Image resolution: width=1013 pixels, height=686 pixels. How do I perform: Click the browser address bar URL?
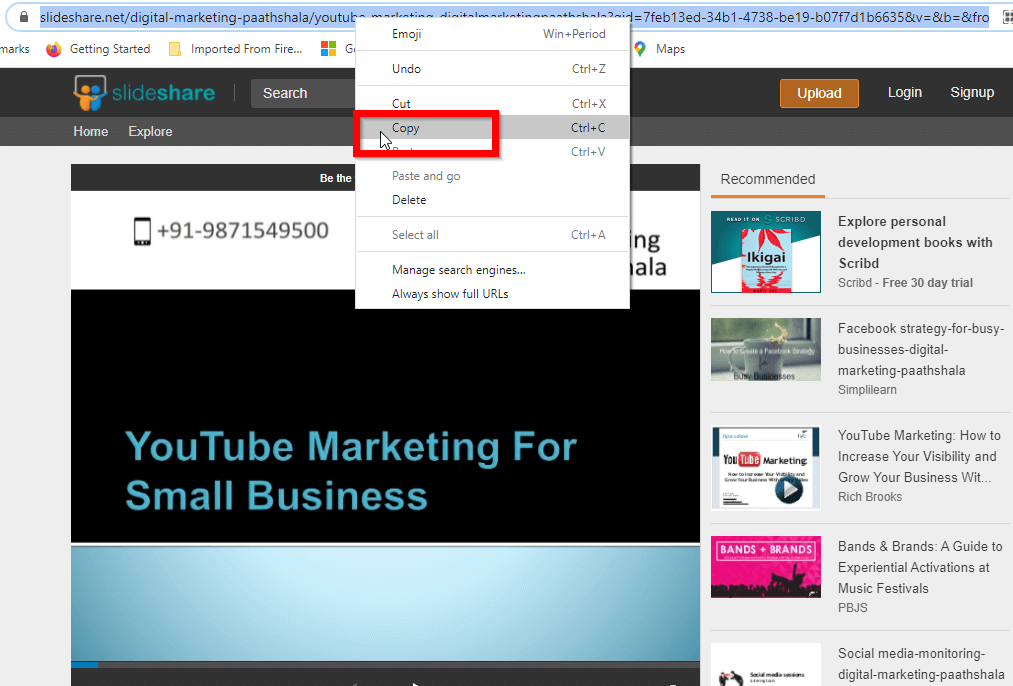[x=514, y=17]
